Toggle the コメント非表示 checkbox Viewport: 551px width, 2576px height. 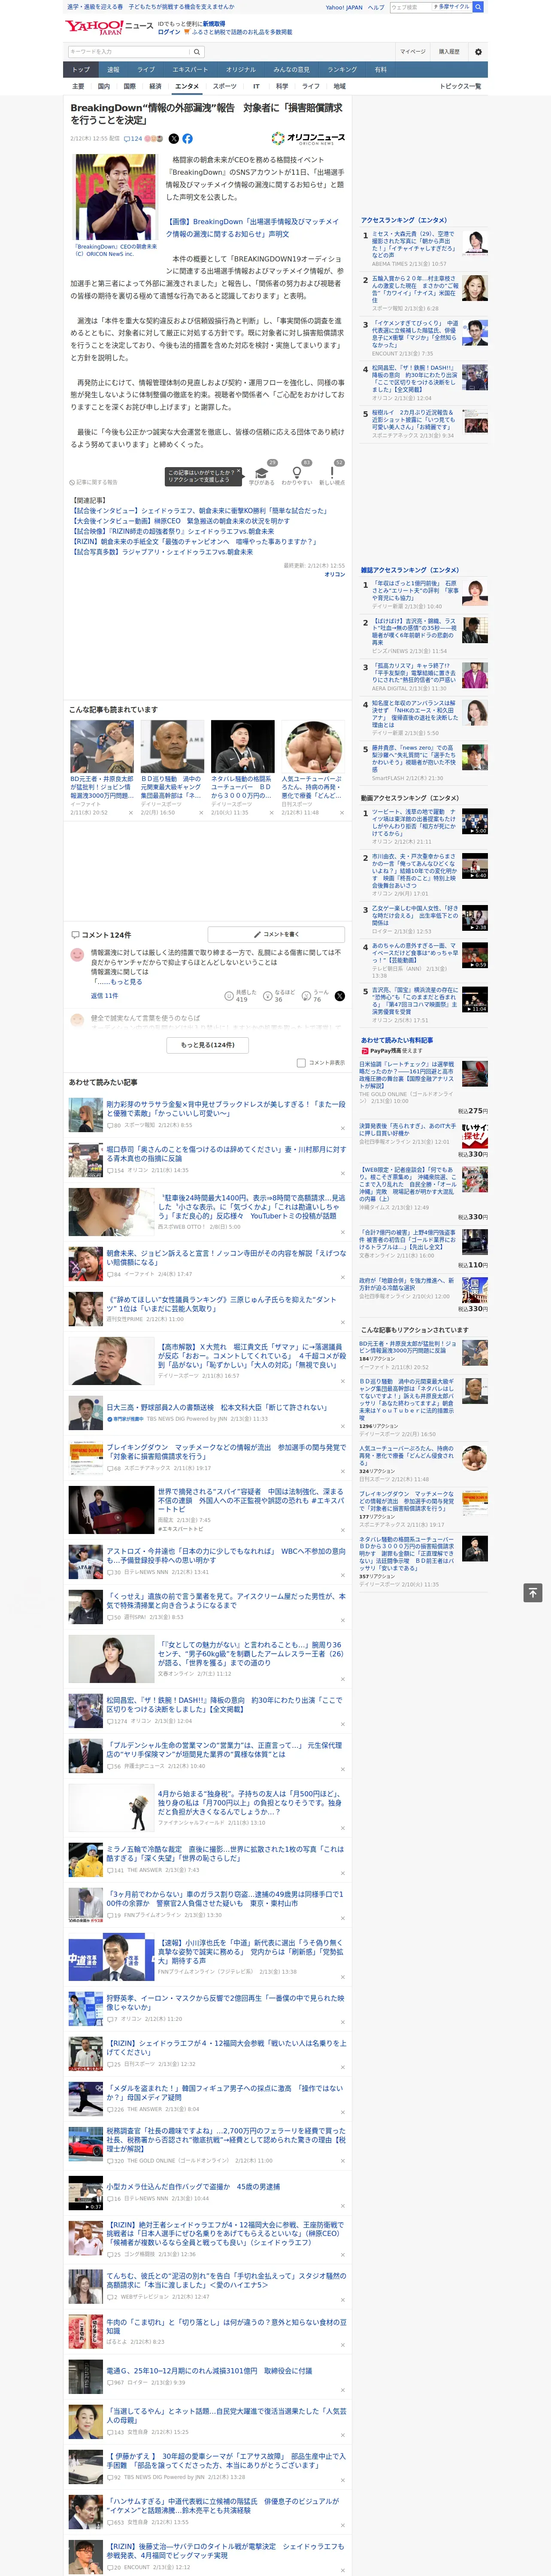pos(301,1063)
